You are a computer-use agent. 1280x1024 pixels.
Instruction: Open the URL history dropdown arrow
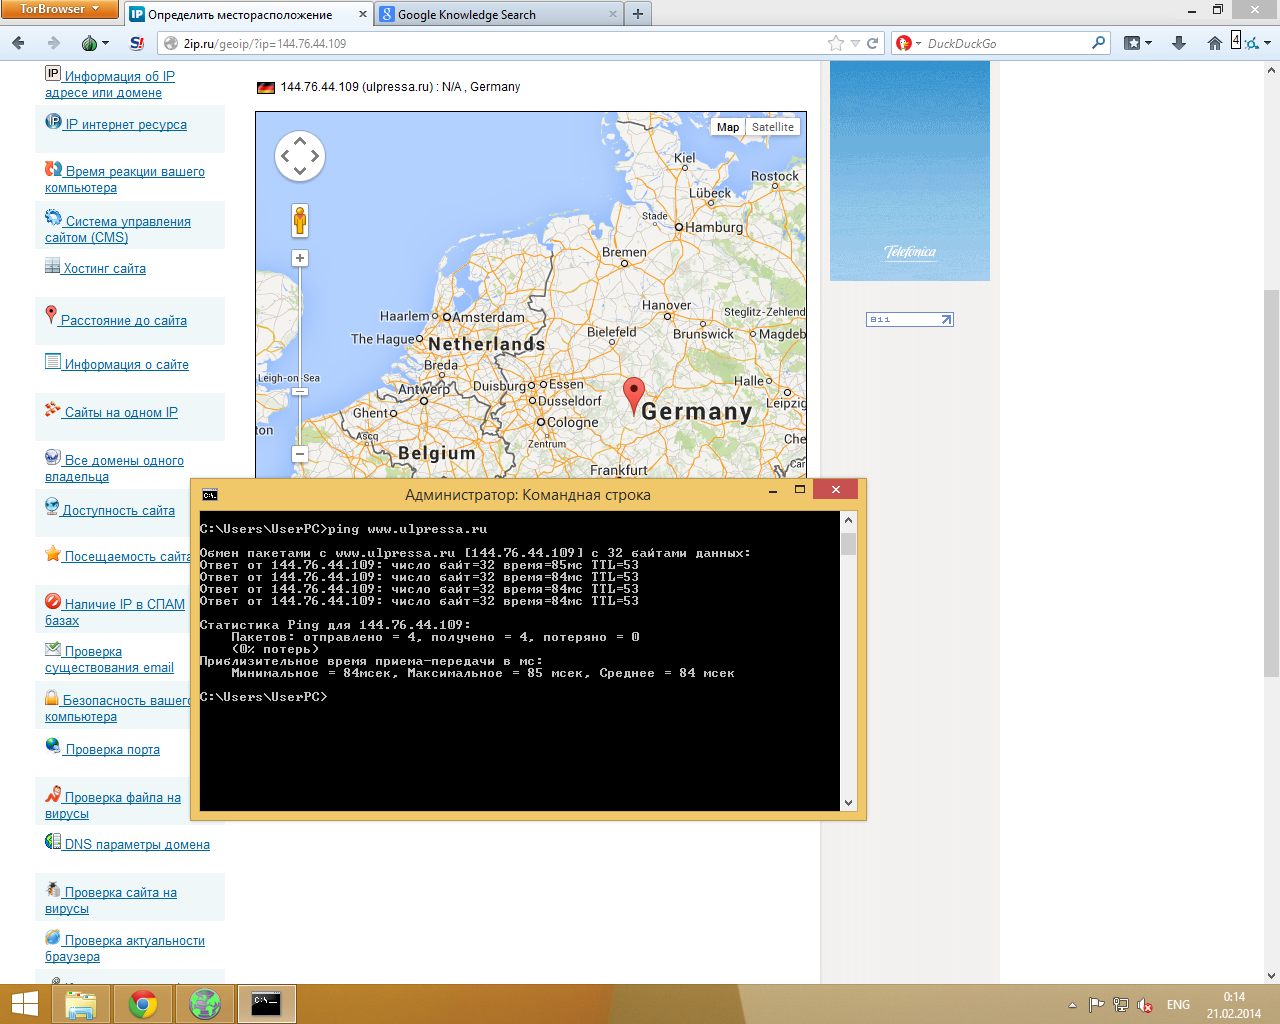855,43
